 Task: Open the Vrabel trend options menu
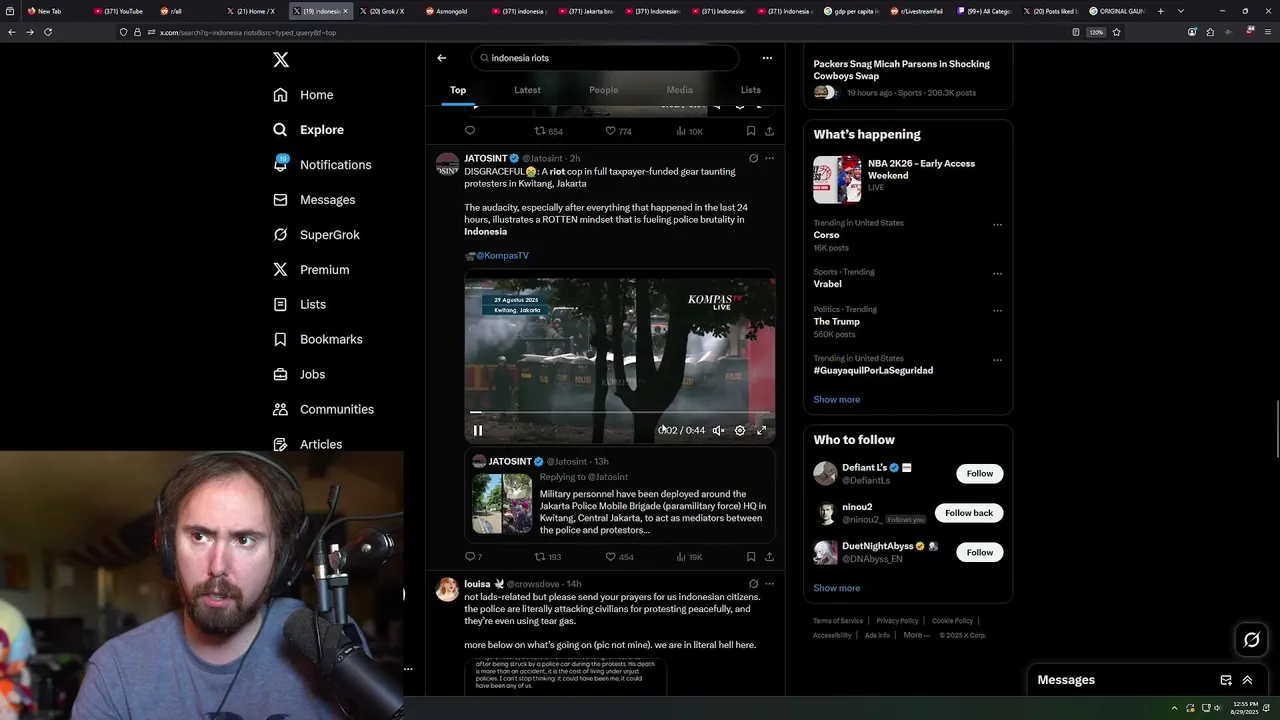point(997,274)
